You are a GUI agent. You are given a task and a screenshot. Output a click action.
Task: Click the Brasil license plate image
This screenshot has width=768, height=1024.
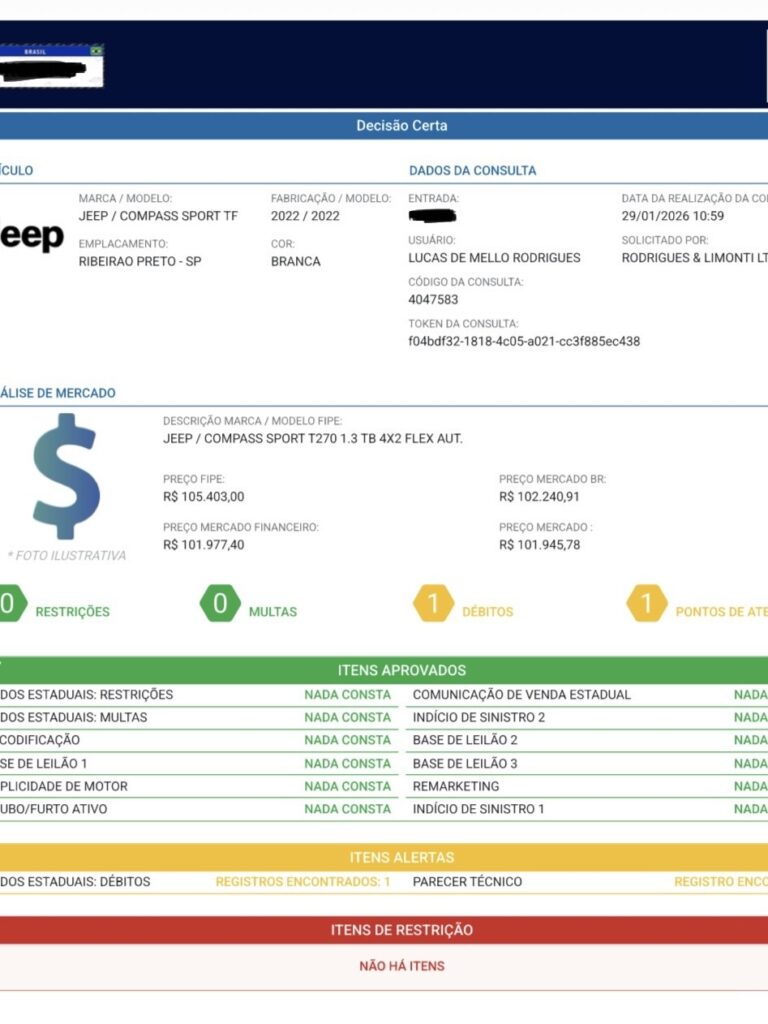[x=52, y=66]
